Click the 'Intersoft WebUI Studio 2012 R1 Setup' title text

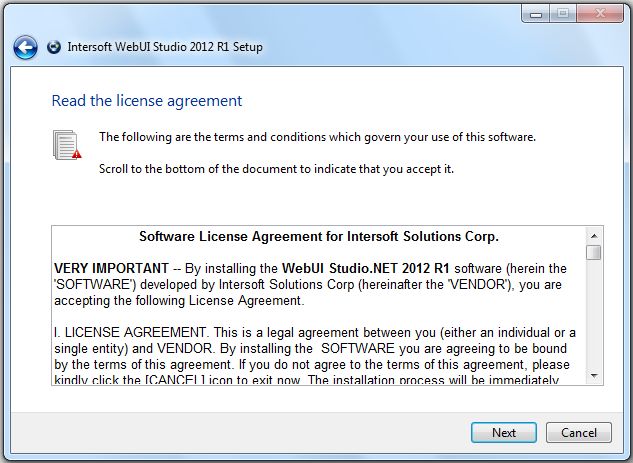click(x=165, y=47)
